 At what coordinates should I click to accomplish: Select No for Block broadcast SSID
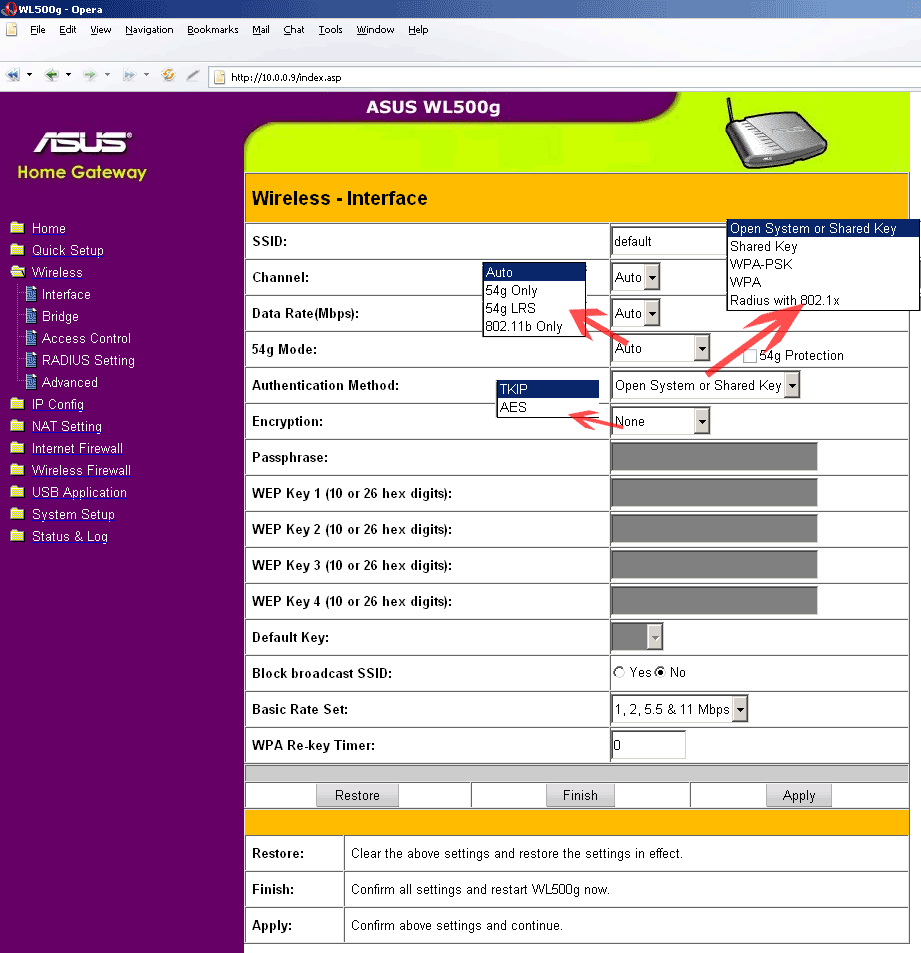coord(660,672)
